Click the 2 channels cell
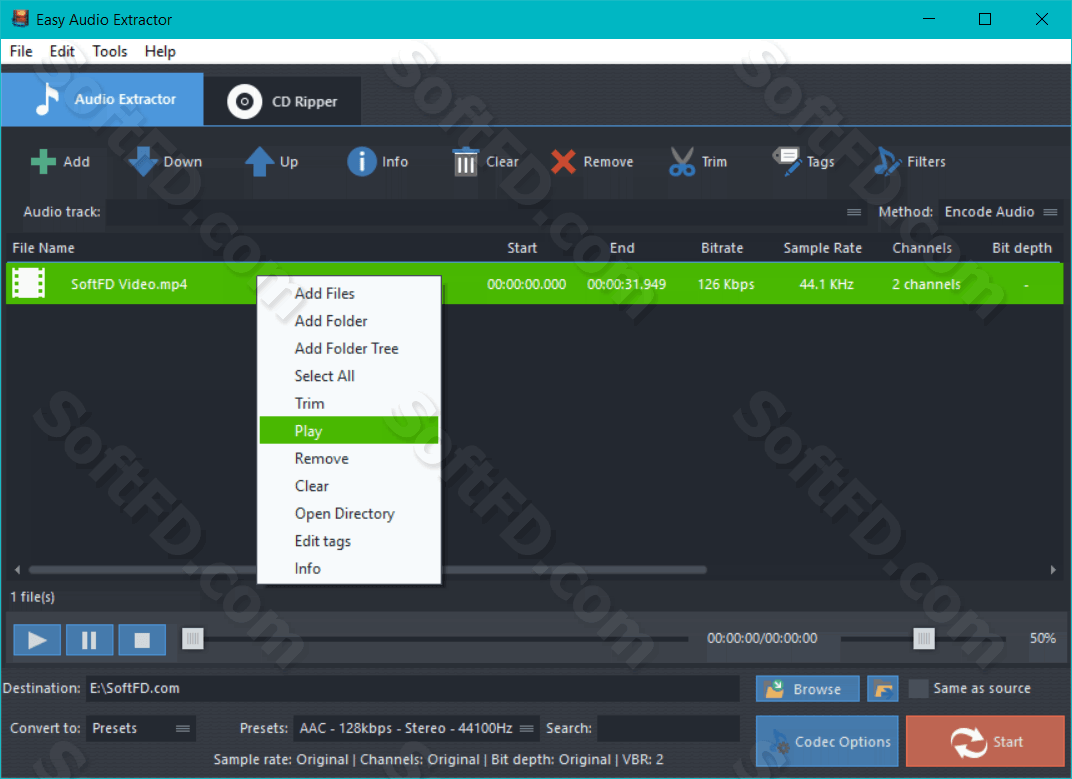Image resolution: width=1072 pixels, height=779 pixels. pos(926,284)
